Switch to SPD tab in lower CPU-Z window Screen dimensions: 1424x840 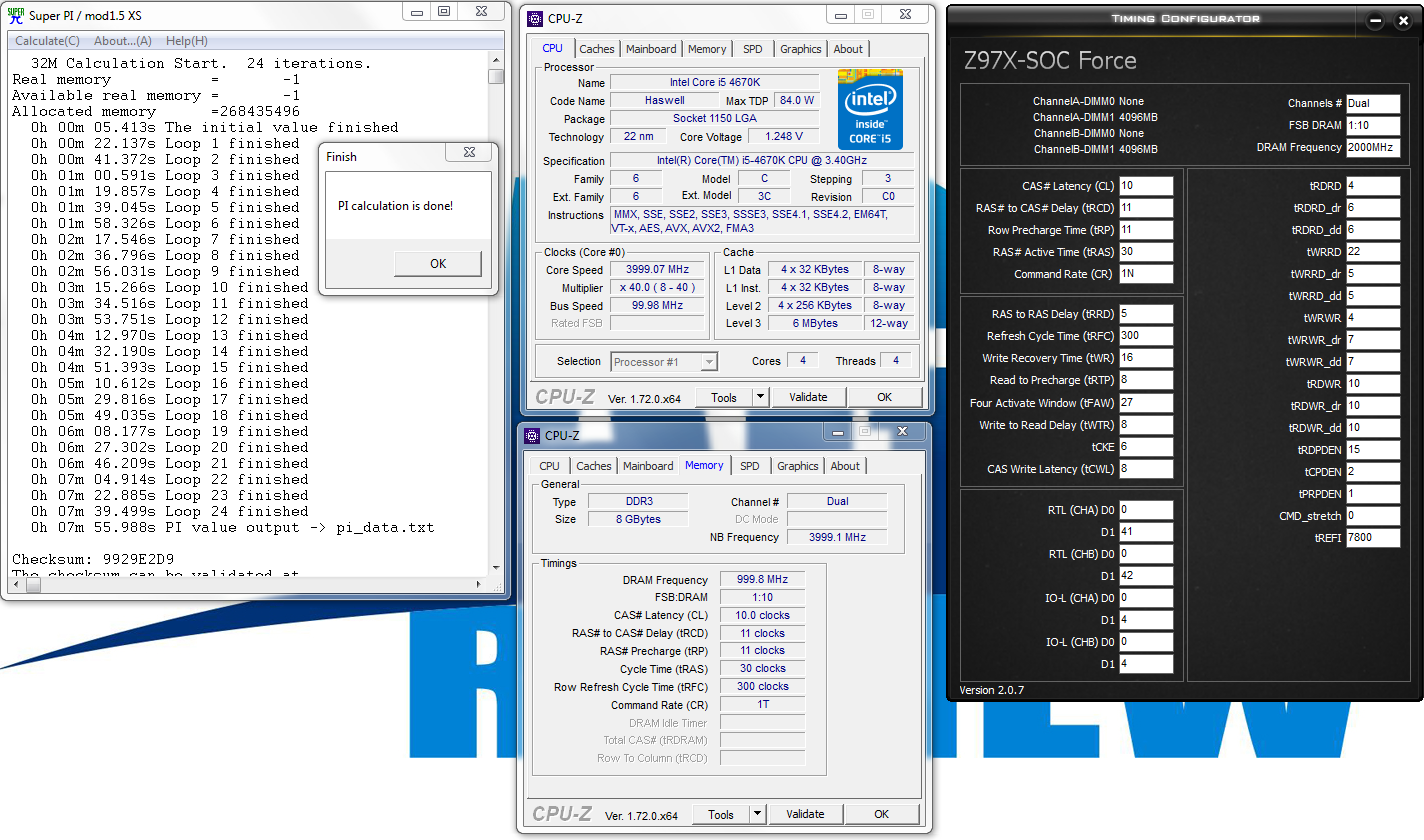coord(750,466)
